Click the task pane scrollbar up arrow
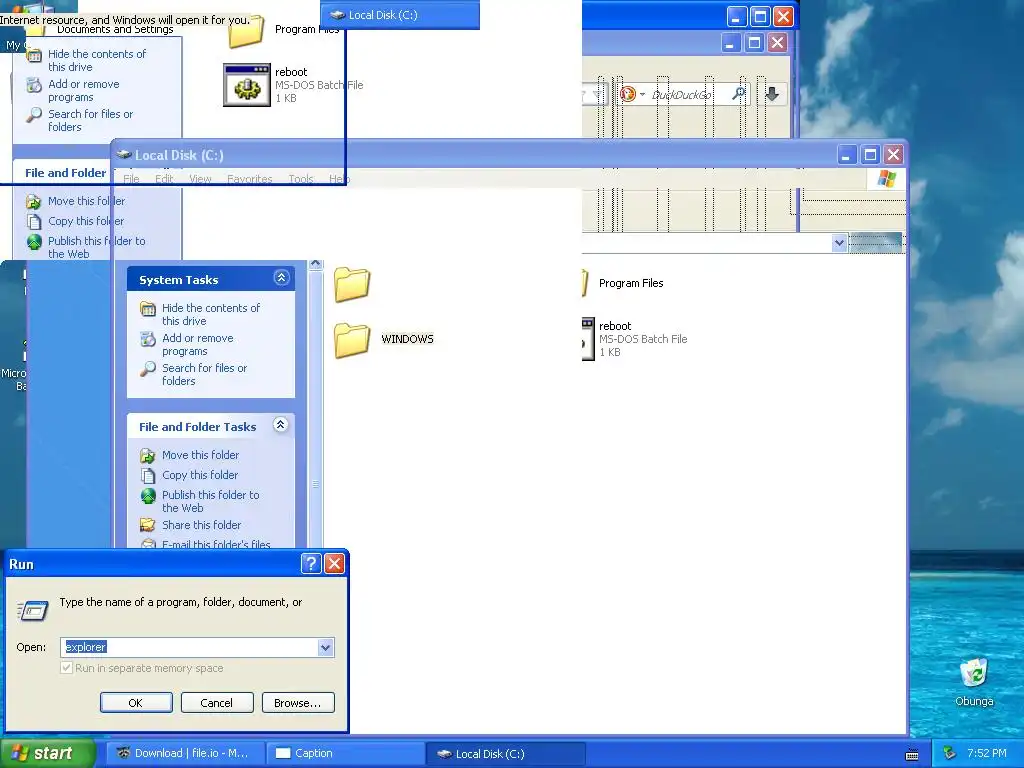This screenshot has width=1024, height=768. [x=315, y=264]
